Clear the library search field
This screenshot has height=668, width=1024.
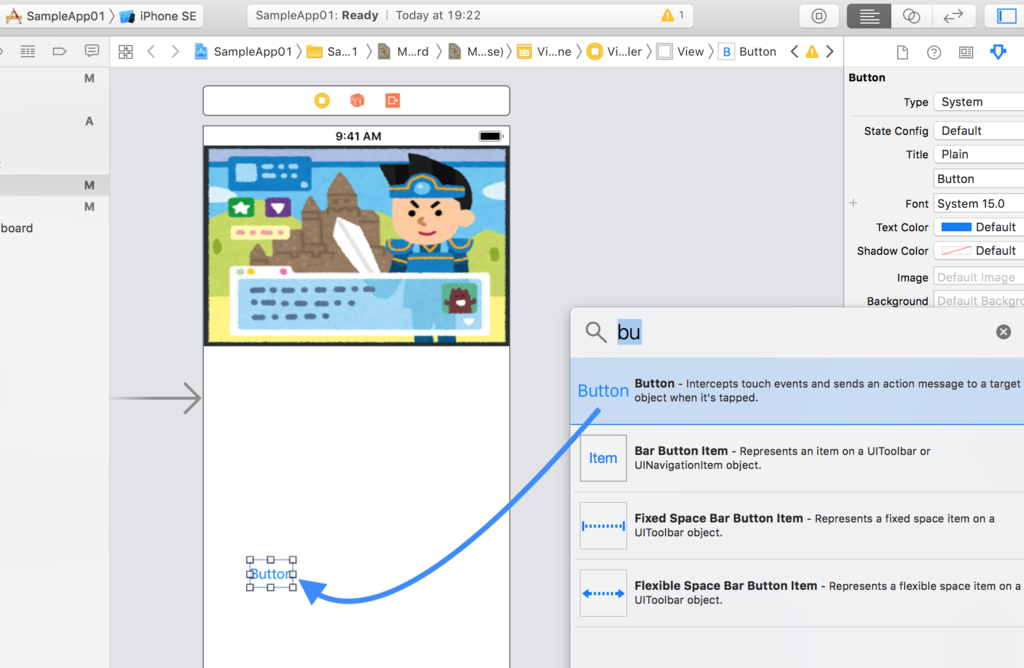click(1003, 332)
